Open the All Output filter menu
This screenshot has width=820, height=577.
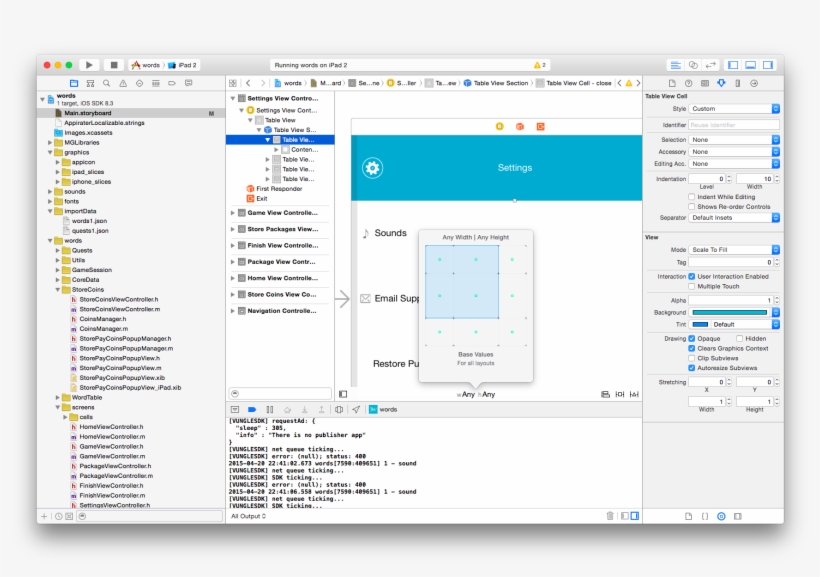click(249, 516)
